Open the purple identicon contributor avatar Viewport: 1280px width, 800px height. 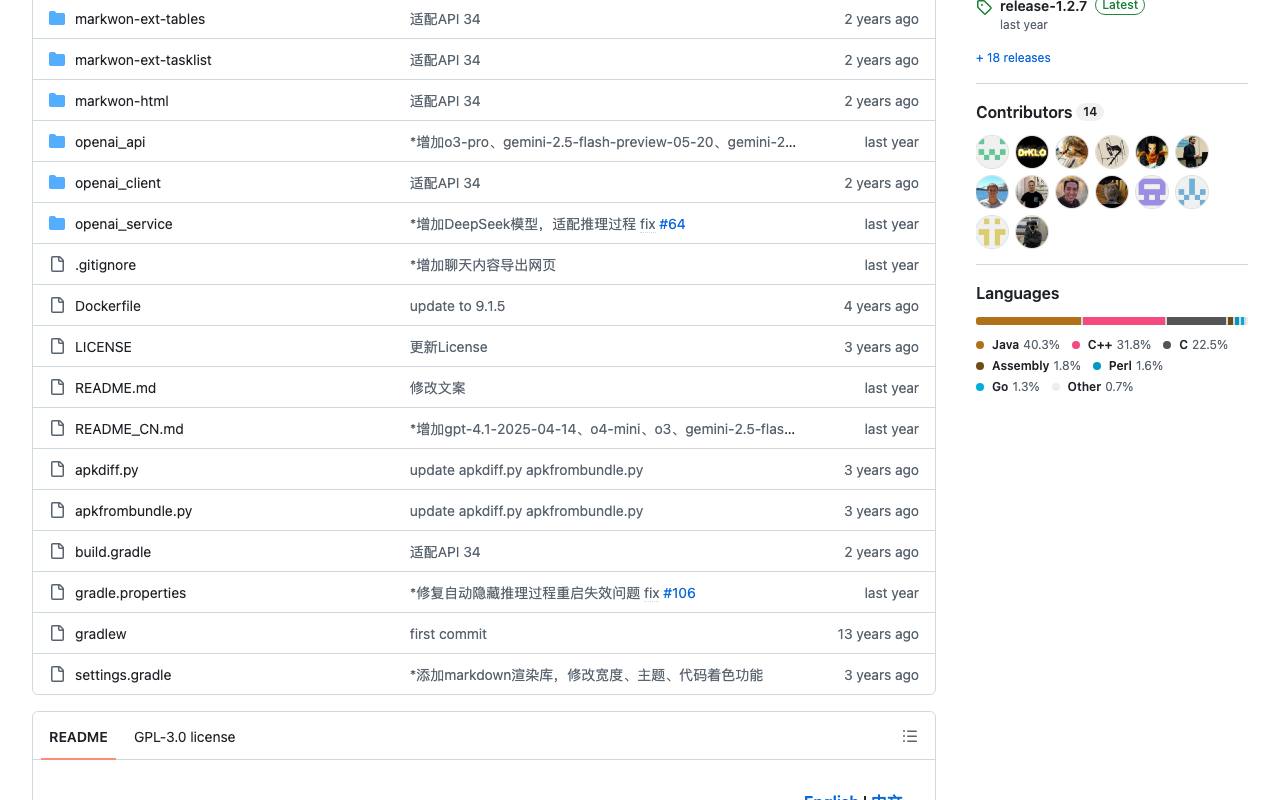click(1152, 192)
